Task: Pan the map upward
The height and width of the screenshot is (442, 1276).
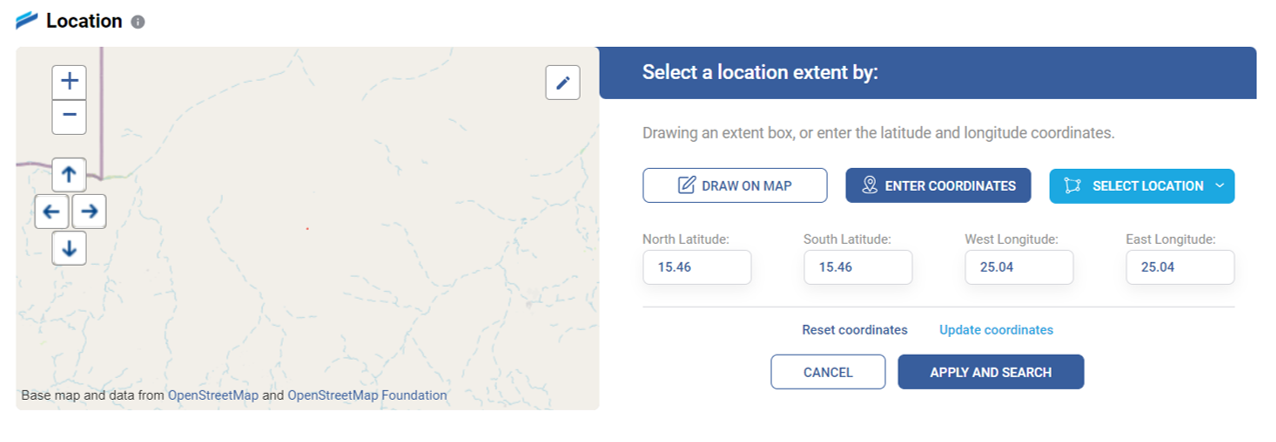Action: click(x=69, y=175)
